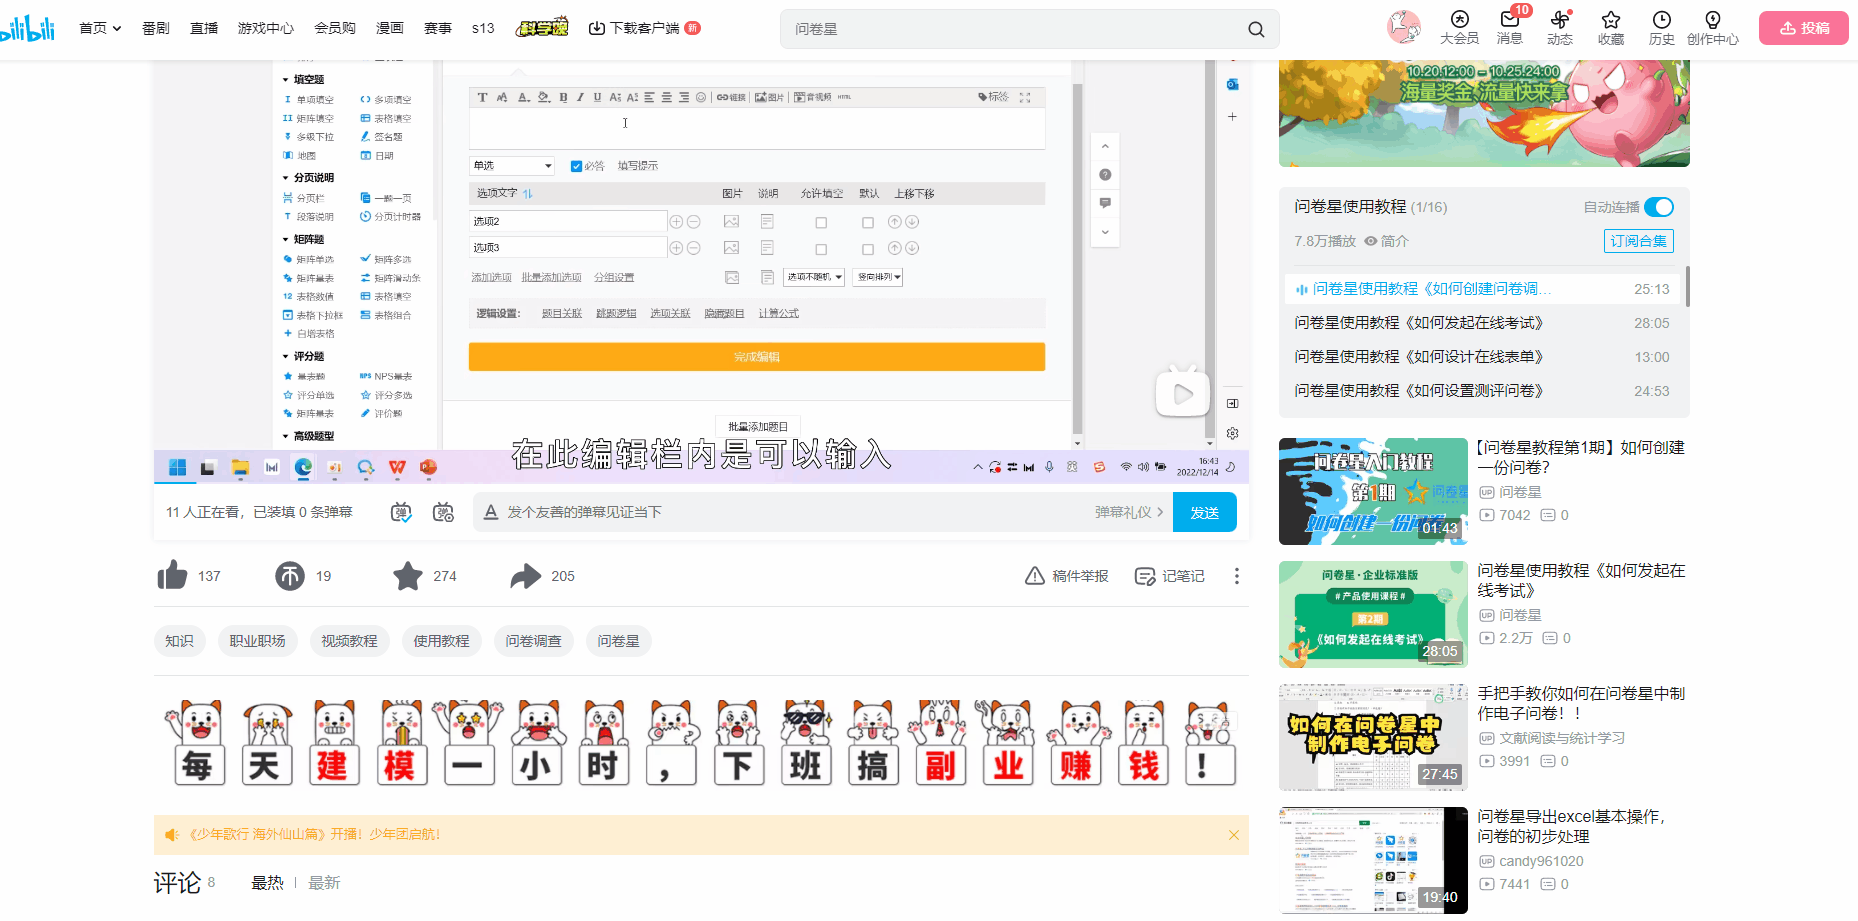Click the user avatar
The height and width of the screenshot is (921, 1858).
point(1404,27)
